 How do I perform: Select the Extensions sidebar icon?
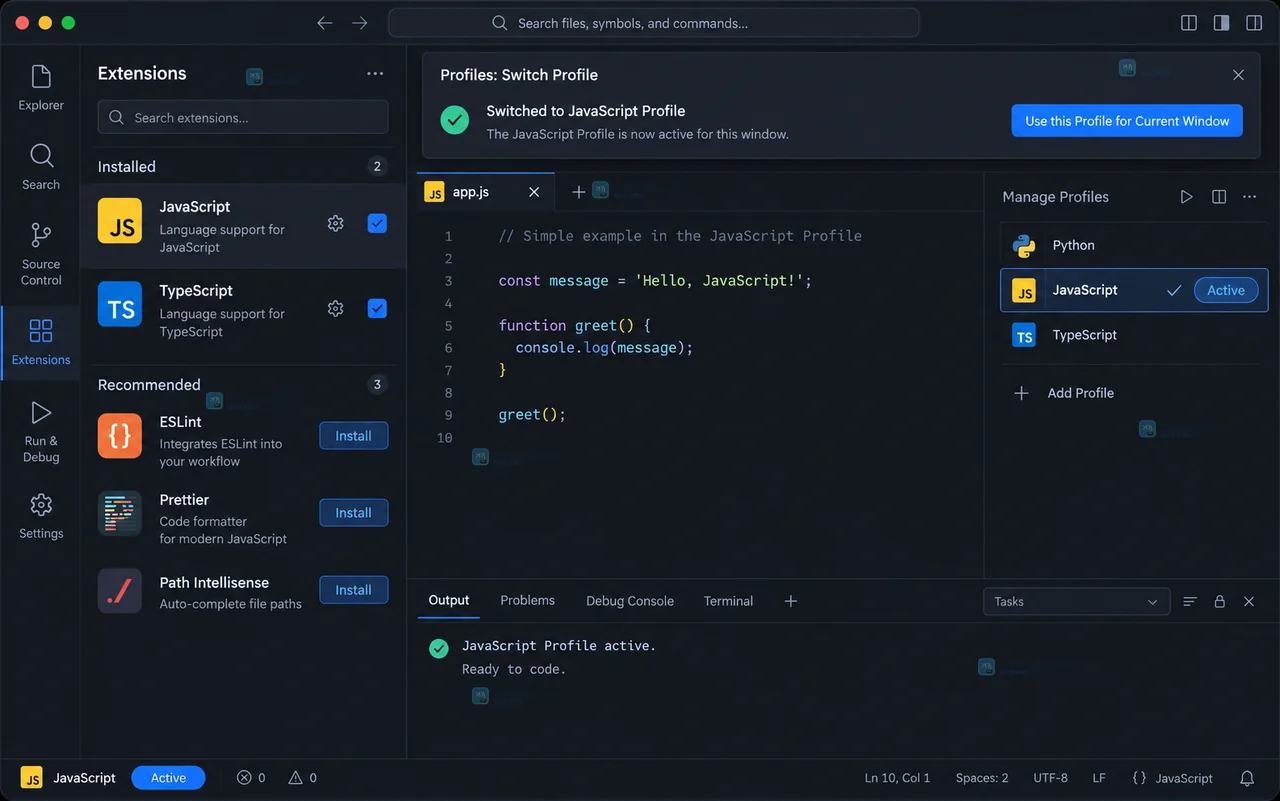pyautogui.click(x=41, y=342)
